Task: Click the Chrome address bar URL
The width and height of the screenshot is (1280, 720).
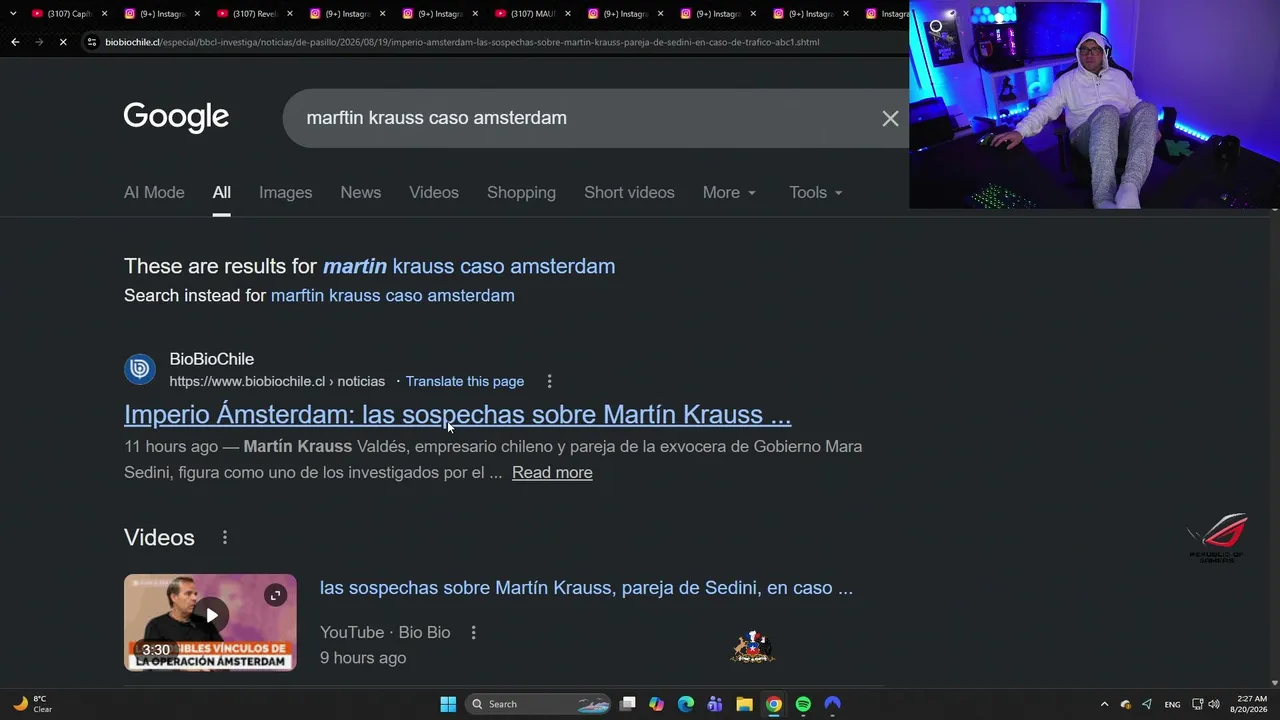Action: (462, 42)
